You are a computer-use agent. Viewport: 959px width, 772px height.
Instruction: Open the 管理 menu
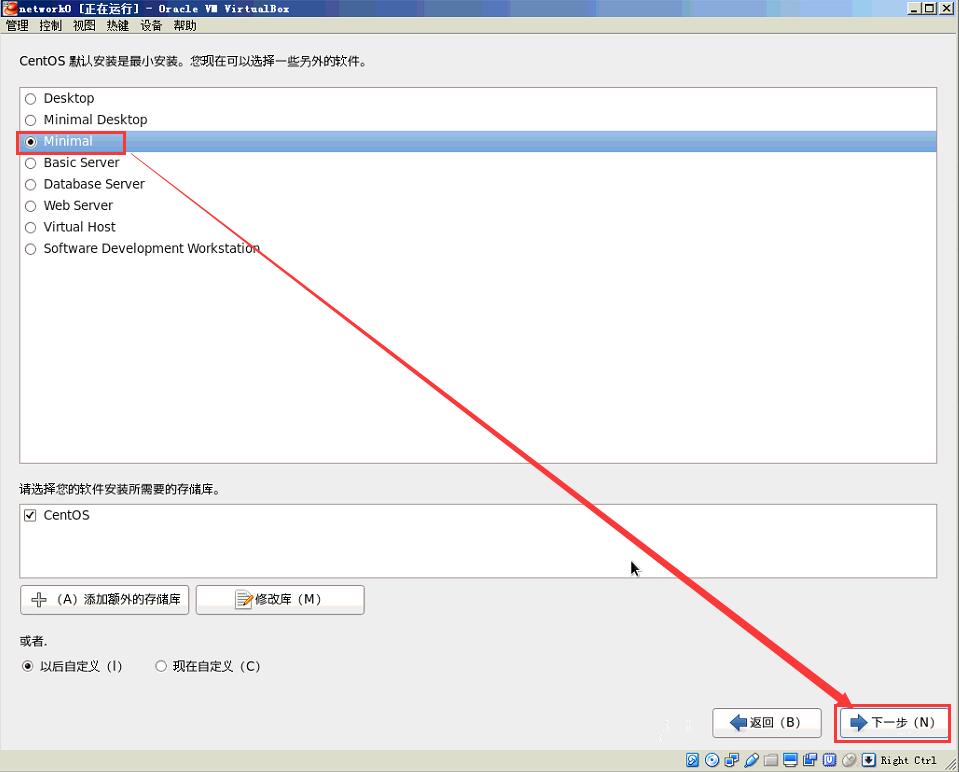pos(17,26)
